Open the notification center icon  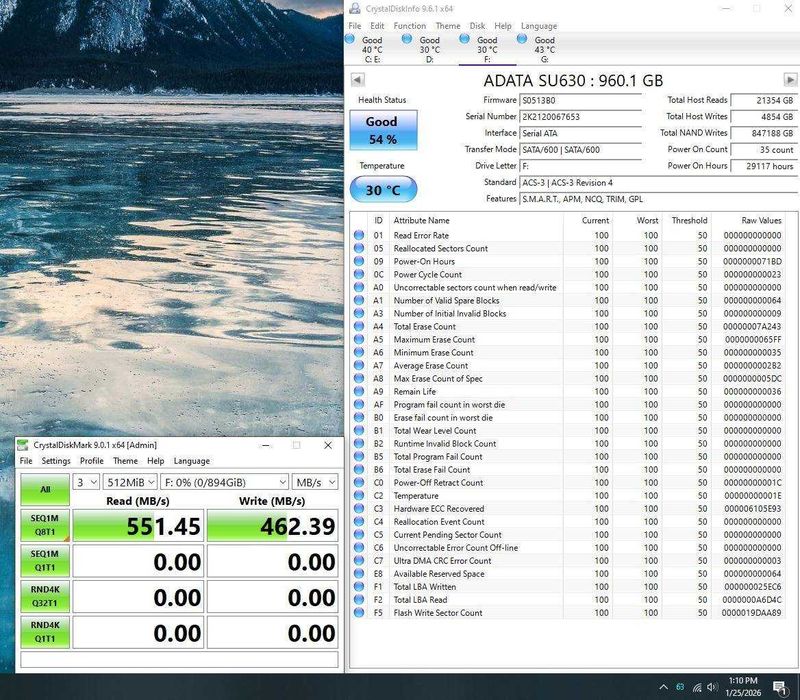coord(779,687)
